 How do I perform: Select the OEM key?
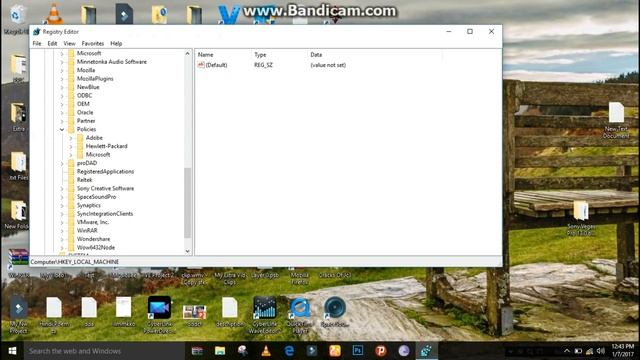point(83,104)
